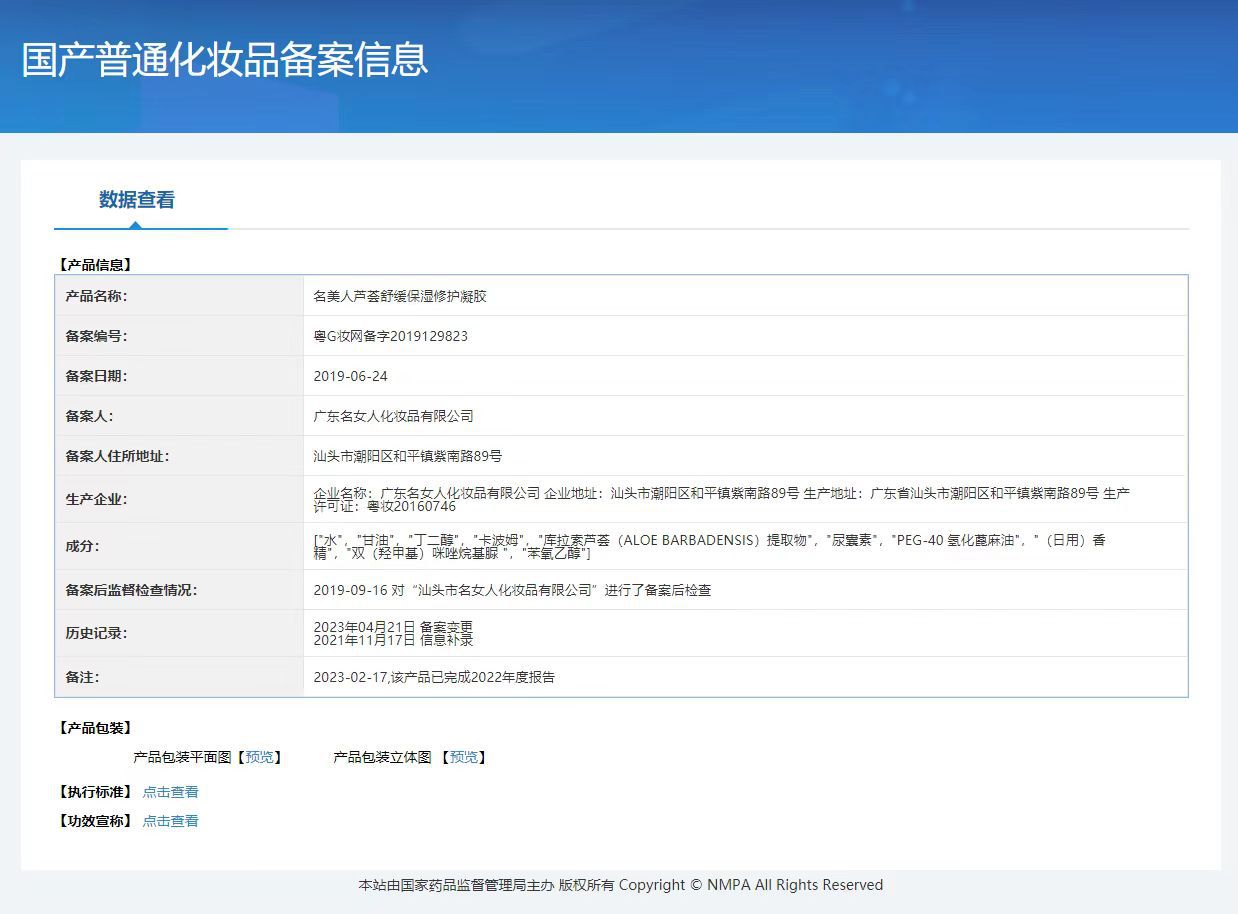The height and width of the screenshot is (914, 1238).
Task: Click the 【产品包装】 section heading
Action: pyautogui.click(x=95, y=728)
